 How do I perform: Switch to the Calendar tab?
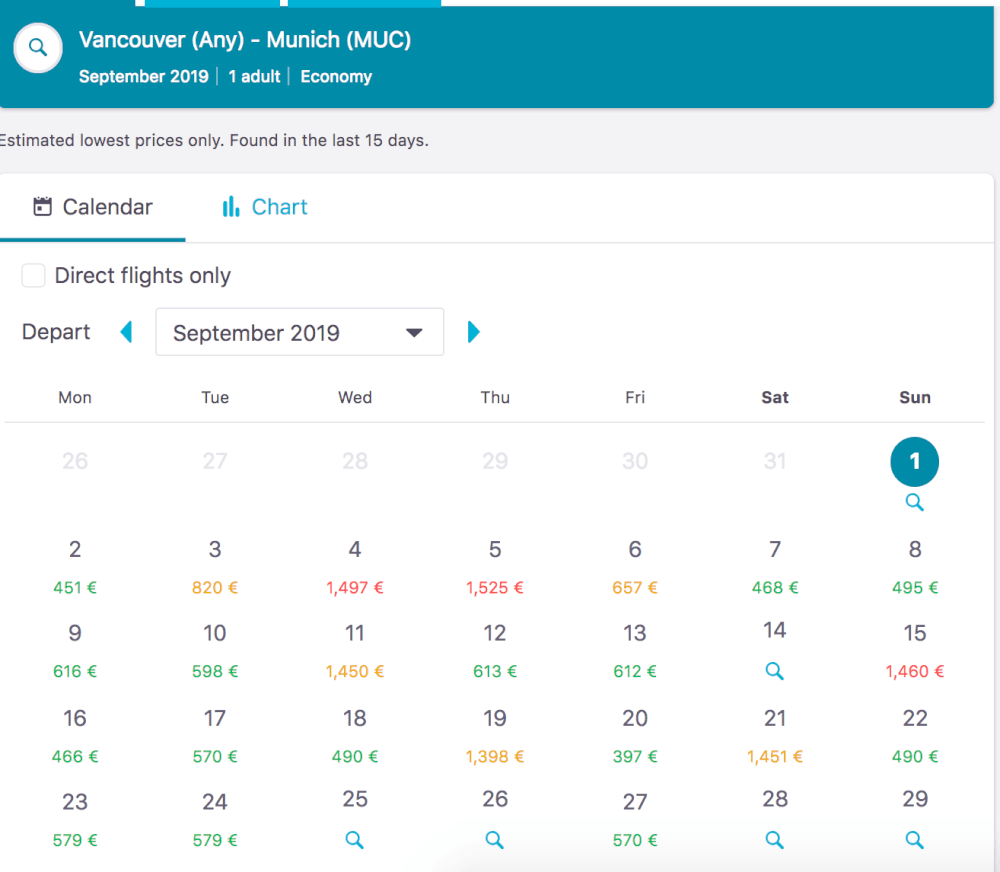pos(92,207)
